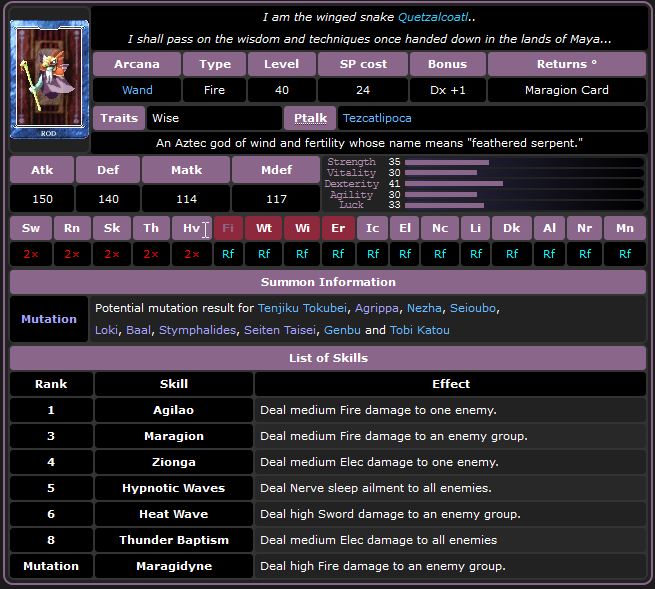Click the Hv resistance header cell
The image size is (655, 589).
coord(190,229)
